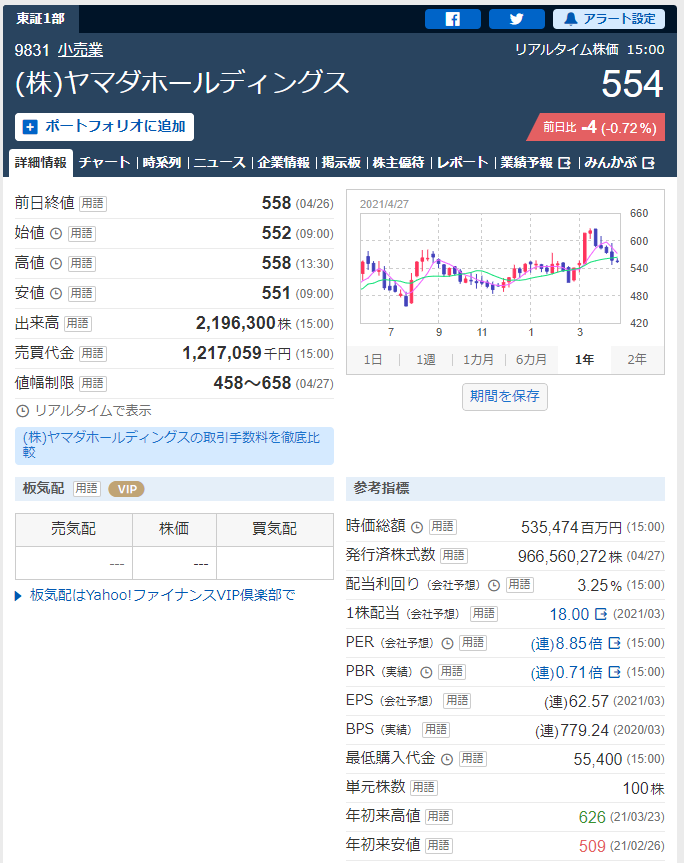Open the ニュース tab

click(x=220, y=163)
